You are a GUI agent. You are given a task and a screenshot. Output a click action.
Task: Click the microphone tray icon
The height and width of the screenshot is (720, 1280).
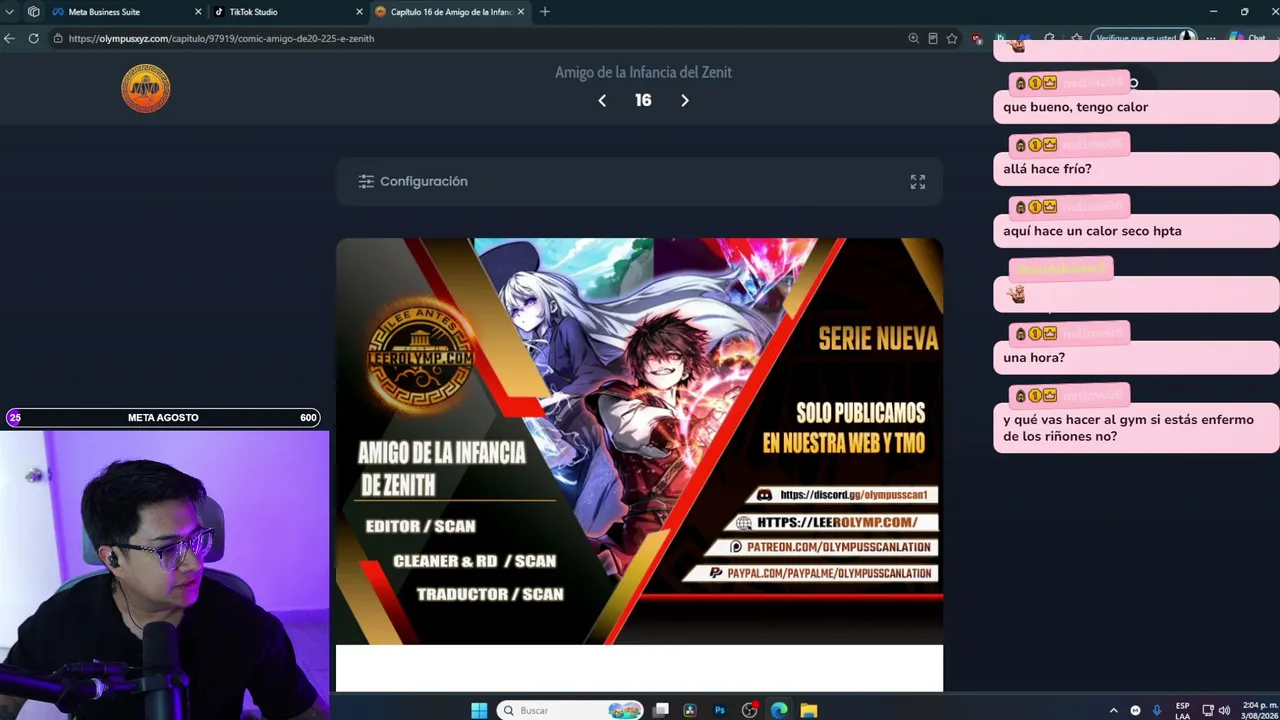1157,710
